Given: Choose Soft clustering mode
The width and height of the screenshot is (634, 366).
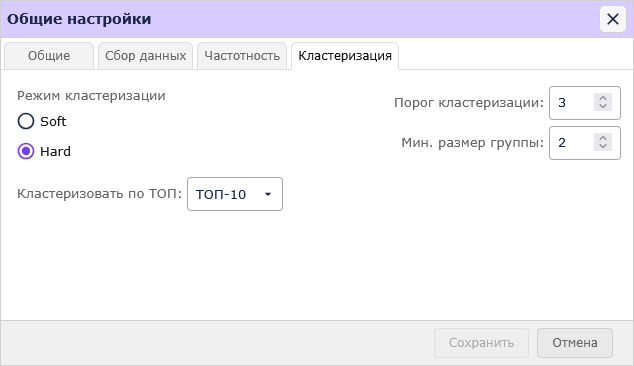Looking at the screenshot, I should [26, 121].
